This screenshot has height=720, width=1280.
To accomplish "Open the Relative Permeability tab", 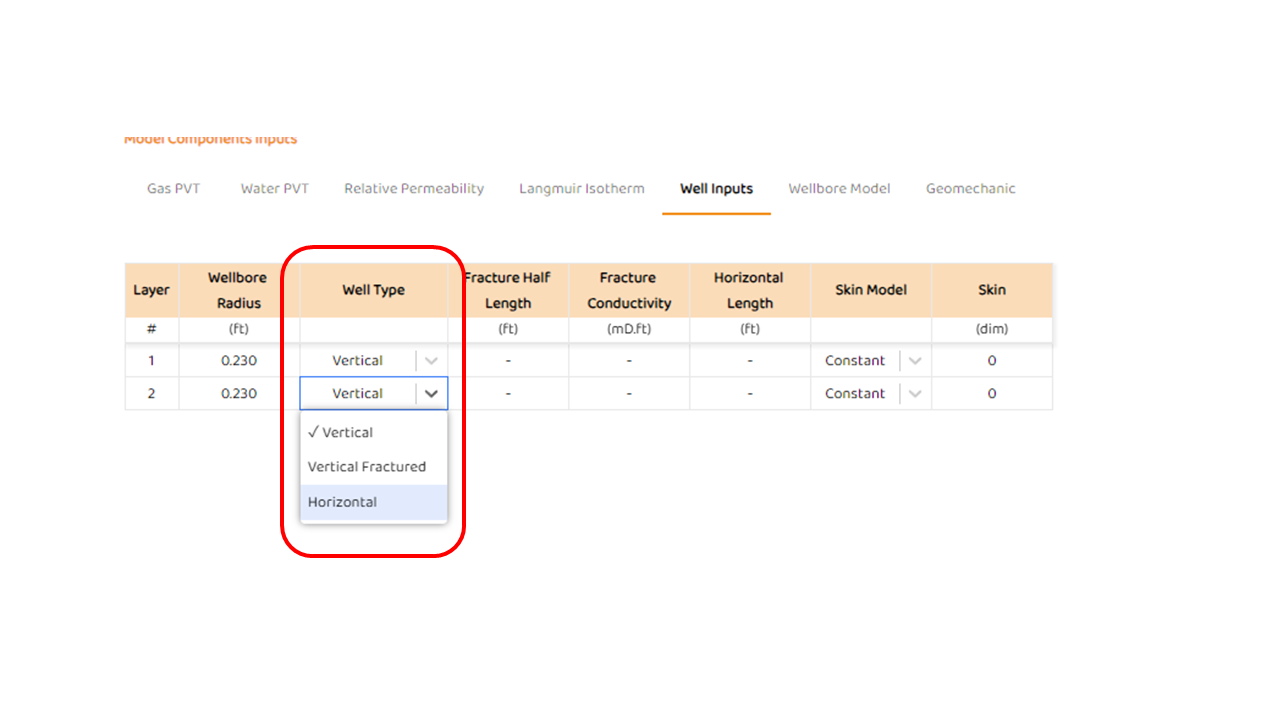I will [414, 189].
